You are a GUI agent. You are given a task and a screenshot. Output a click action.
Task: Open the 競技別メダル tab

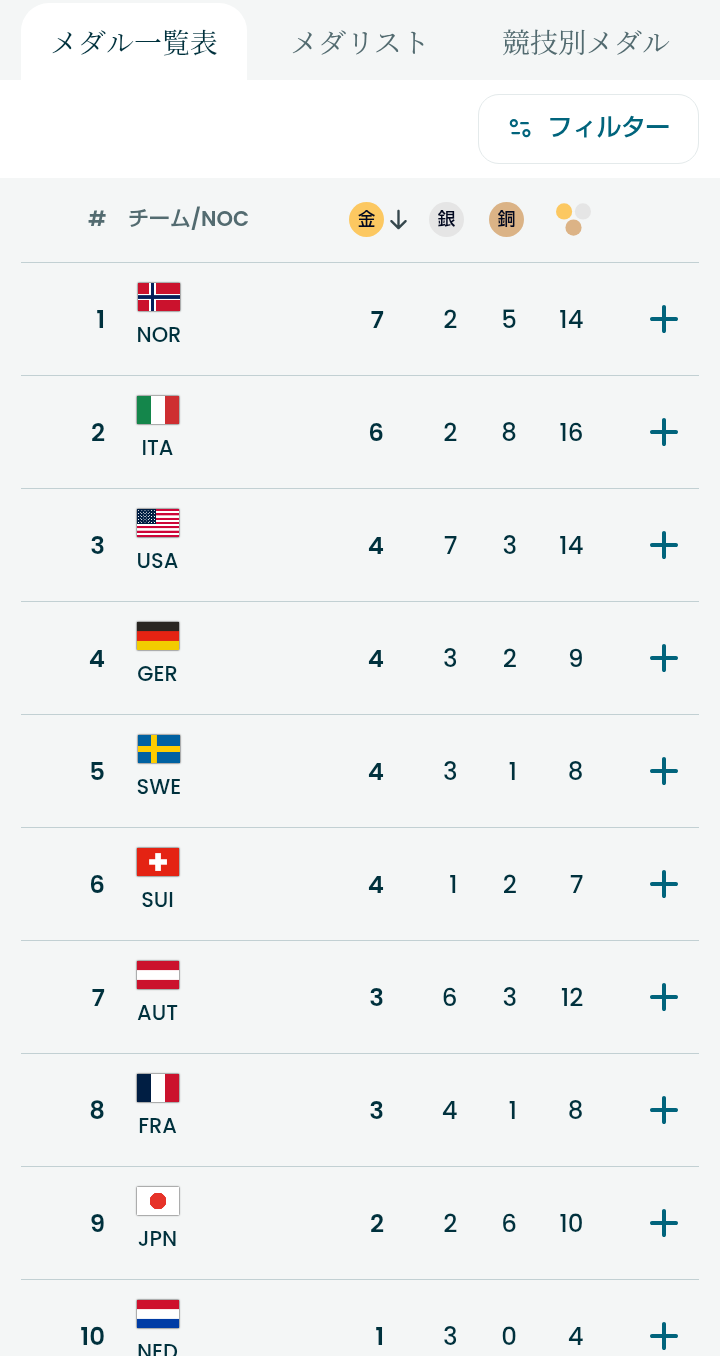[586, 43]
